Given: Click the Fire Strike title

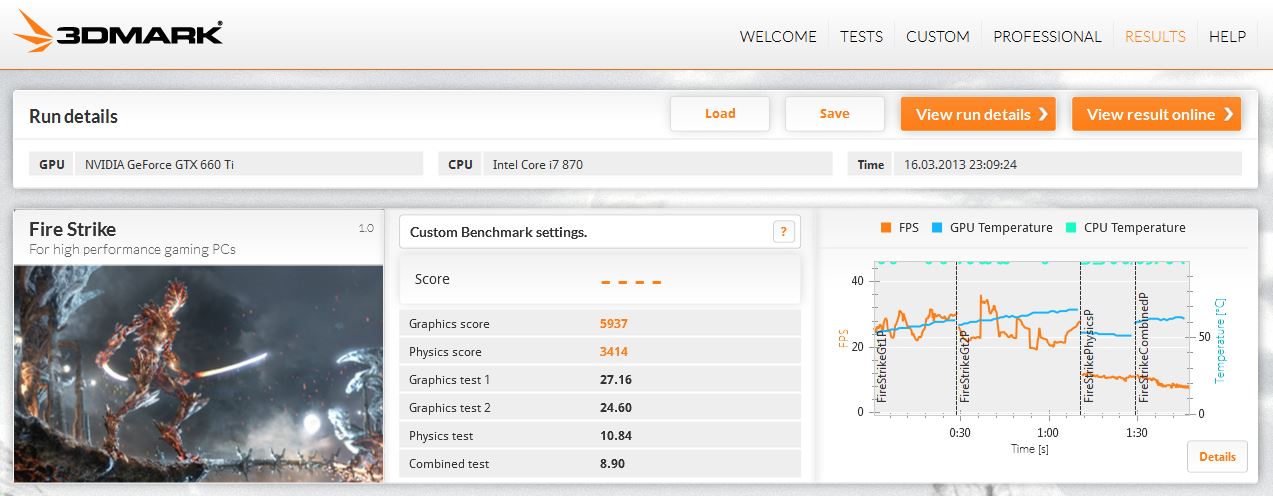Looking at the screenshot, I should (73, 229).
